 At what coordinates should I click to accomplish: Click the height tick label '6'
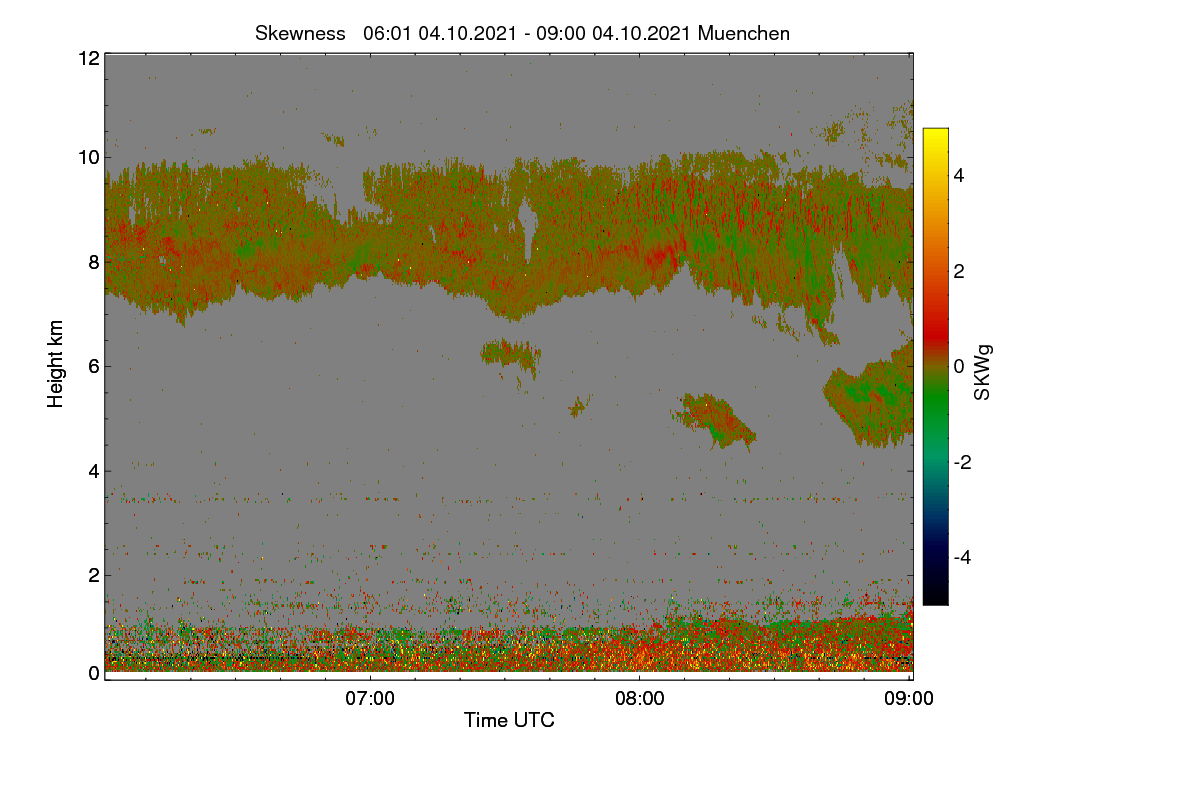(x=93, y=366)
